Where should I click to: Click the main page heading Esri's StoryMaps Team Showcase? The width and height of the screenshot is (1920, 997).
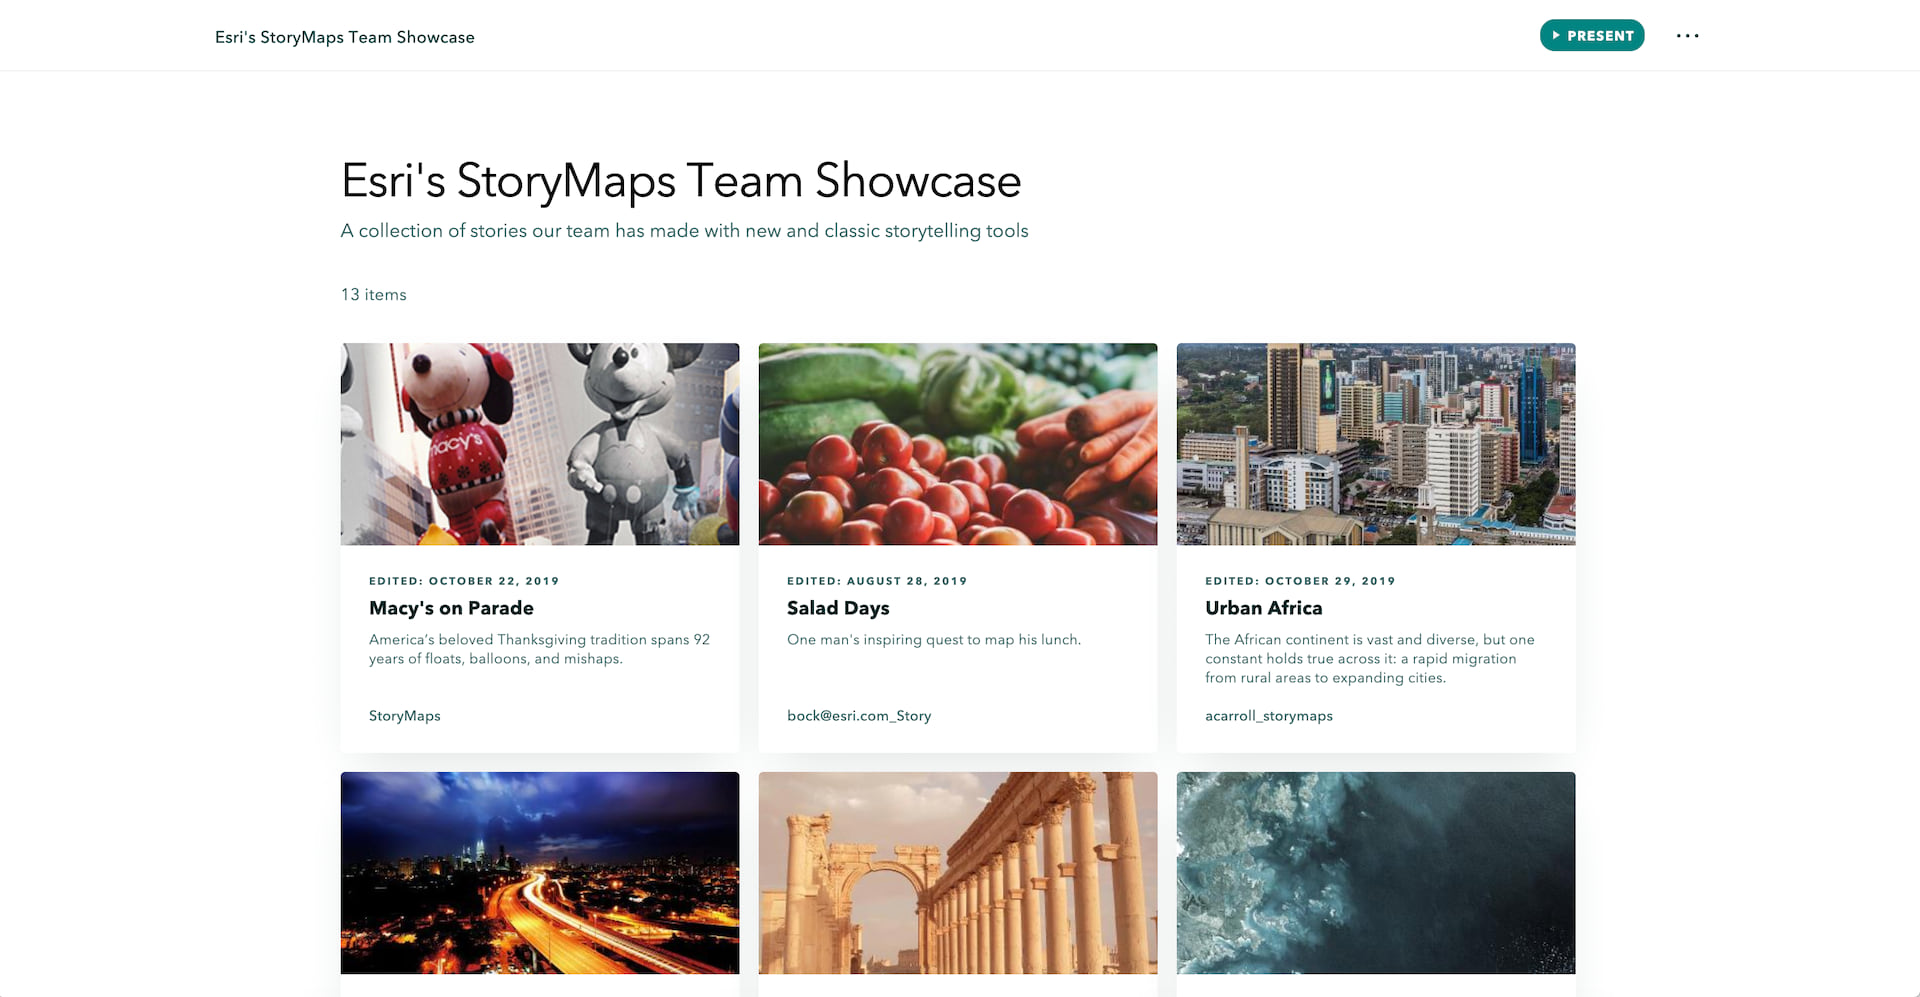point(681,181)
